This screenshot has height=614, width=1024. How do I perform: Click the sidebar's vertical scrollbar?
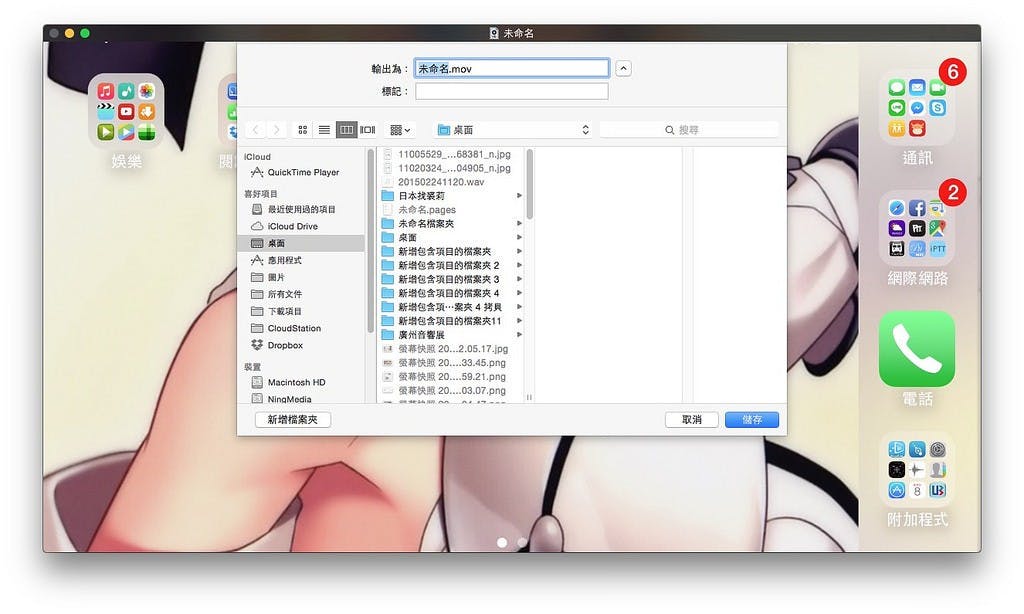click(x=371, y=240)
